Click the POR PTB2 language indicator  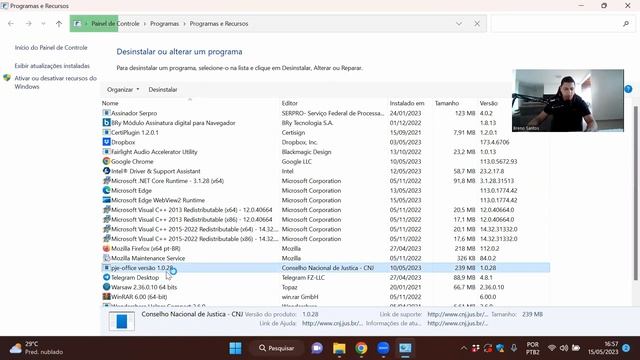click(x=532, y=348)
